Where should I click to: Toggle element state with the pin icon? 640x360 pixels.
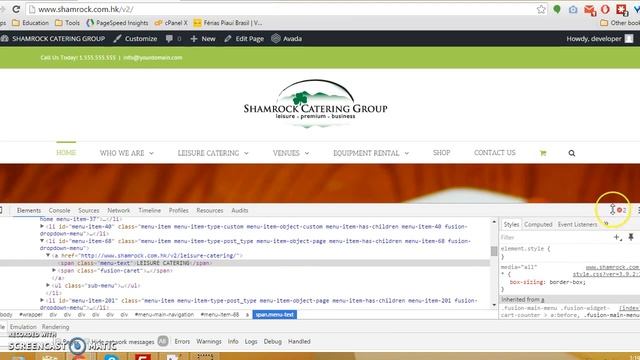tap(631, 237)
